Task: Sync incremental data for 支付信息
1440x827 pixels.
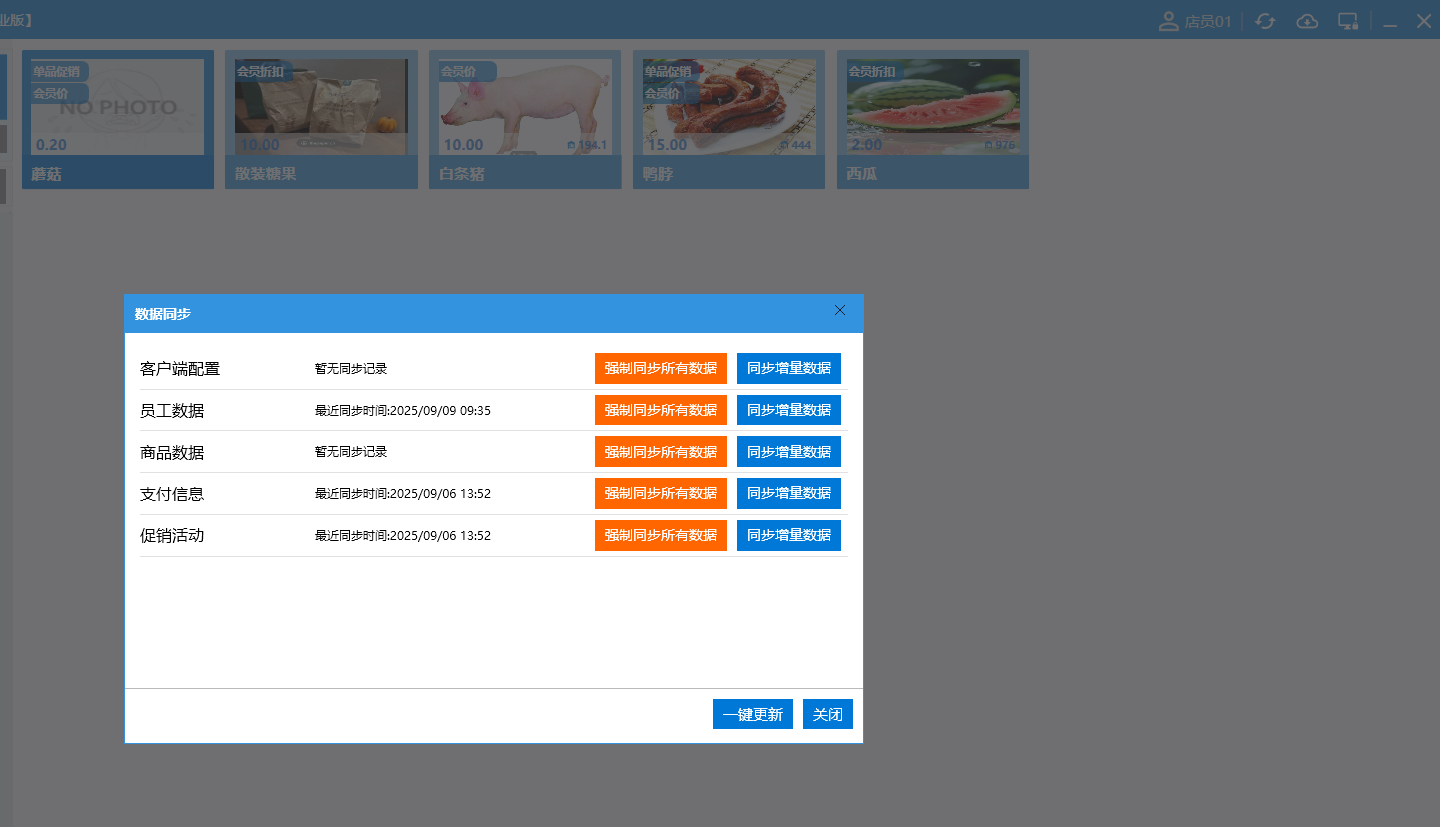Action: [788, 493]
